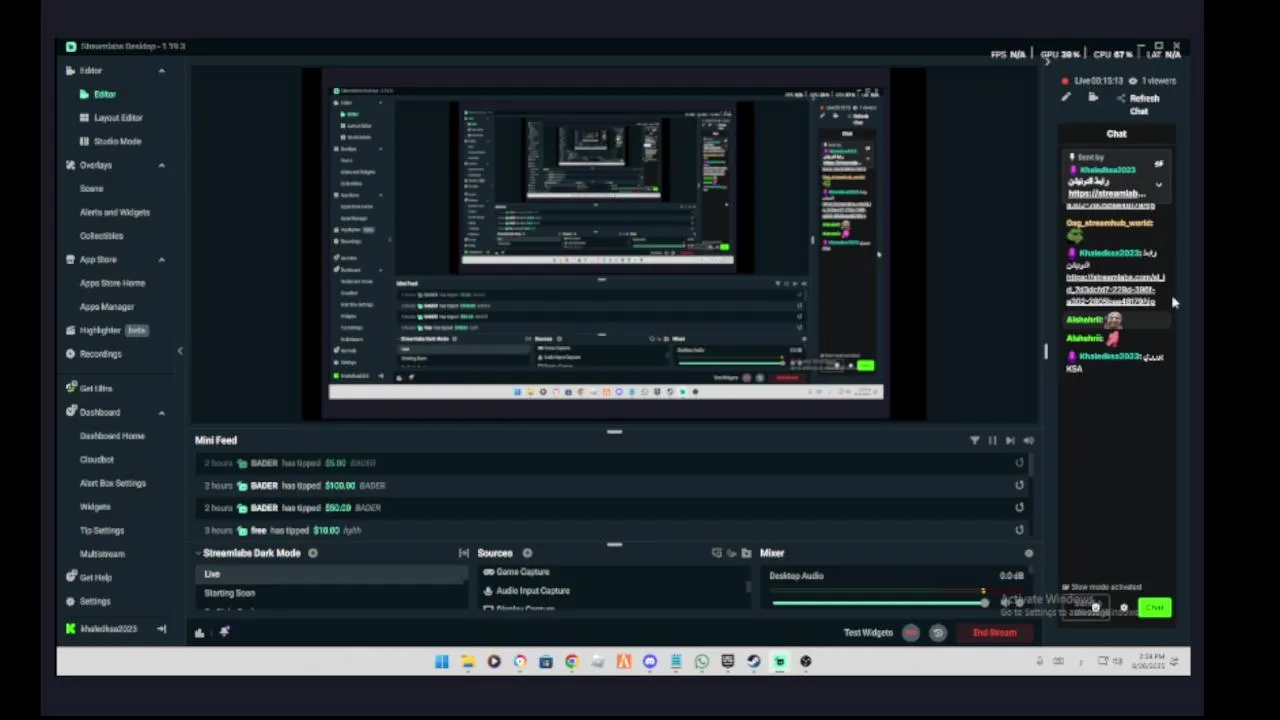Viewport: 1280px width, 720px height.
Task: Open Apps Manager
Action: (107, 307)
